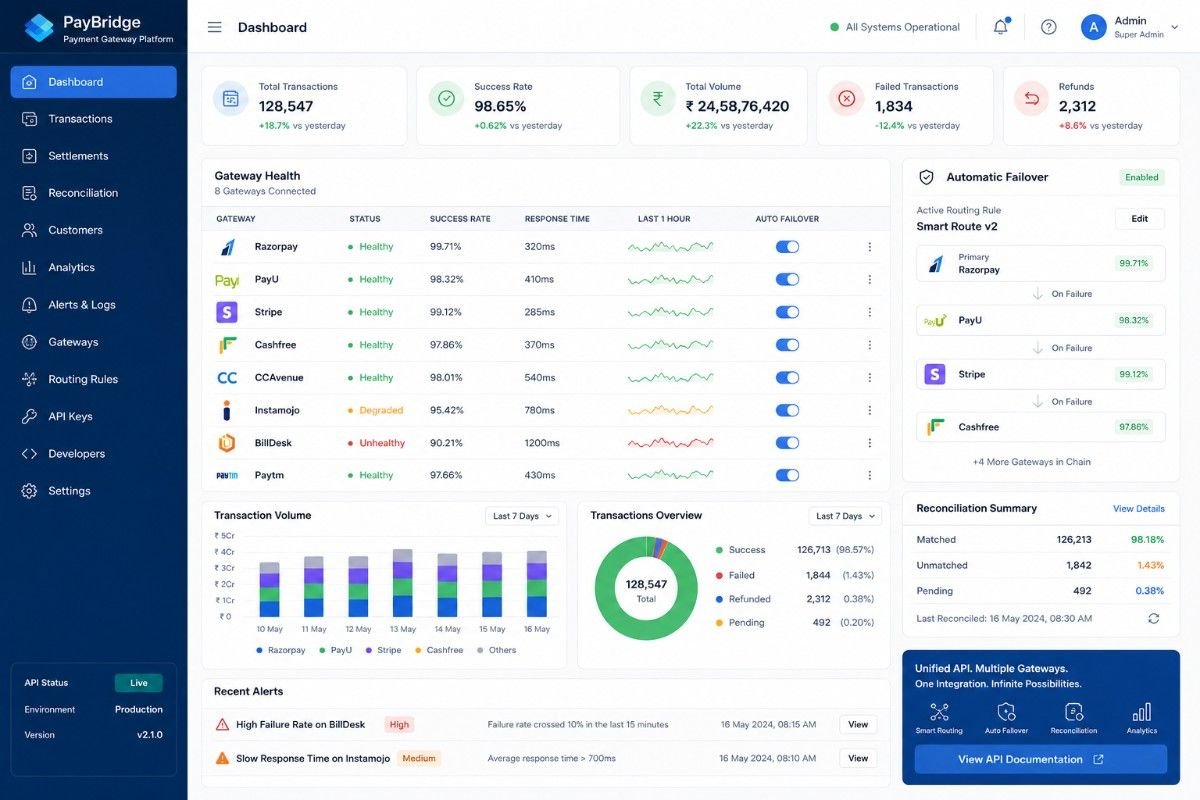
Task: Click the Medium severity badge
Action: click(x=419, y=758)
